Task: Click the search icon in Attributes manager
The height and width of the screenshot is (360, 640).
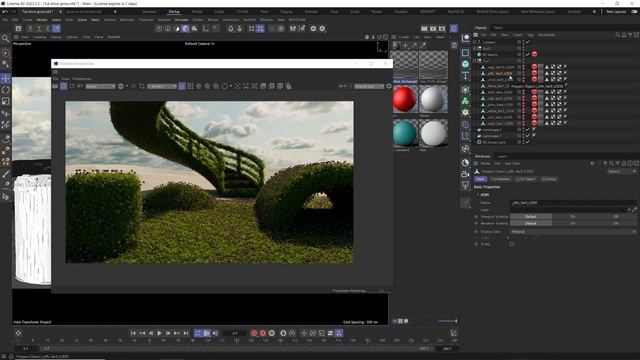Action: click(611, 163)
